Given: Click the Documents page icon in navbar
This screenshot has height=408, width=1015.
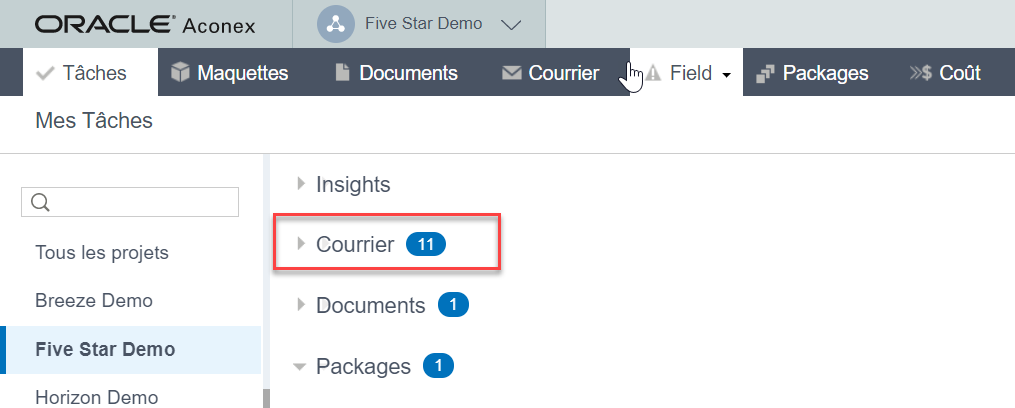Looking at the screenshot, I should tap(342, 73).
